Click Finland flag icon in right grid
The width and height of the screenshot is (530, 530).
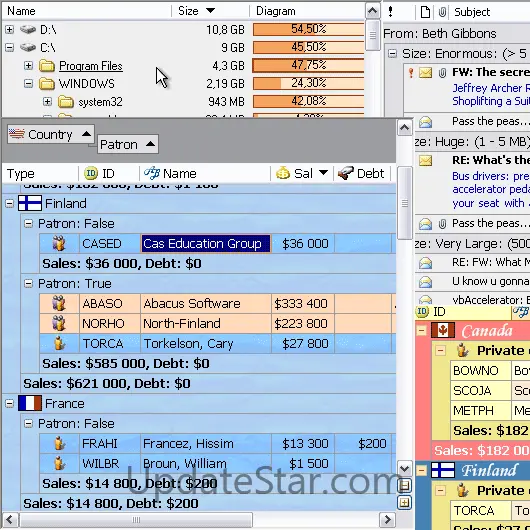tap(443, 470)
